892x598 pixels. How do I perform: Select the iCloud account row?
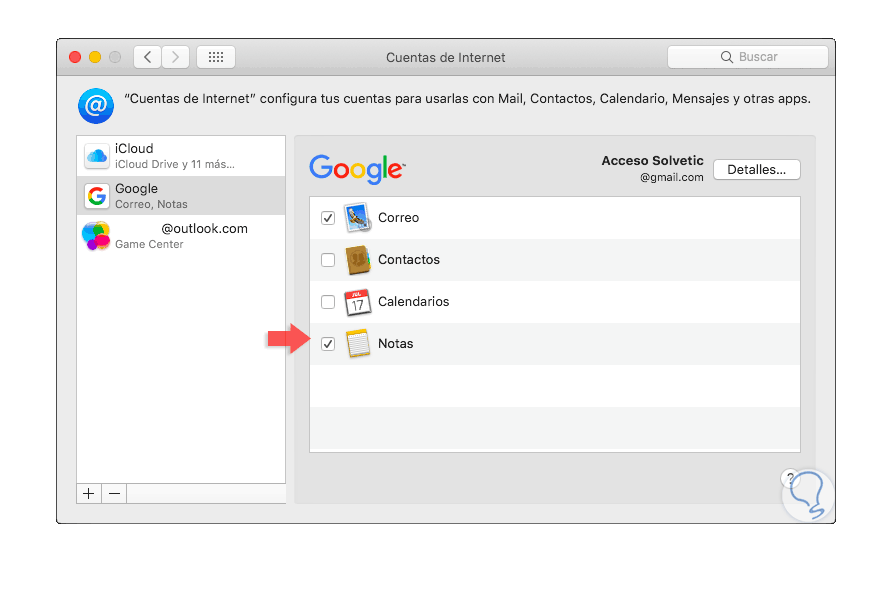(181, 156)
